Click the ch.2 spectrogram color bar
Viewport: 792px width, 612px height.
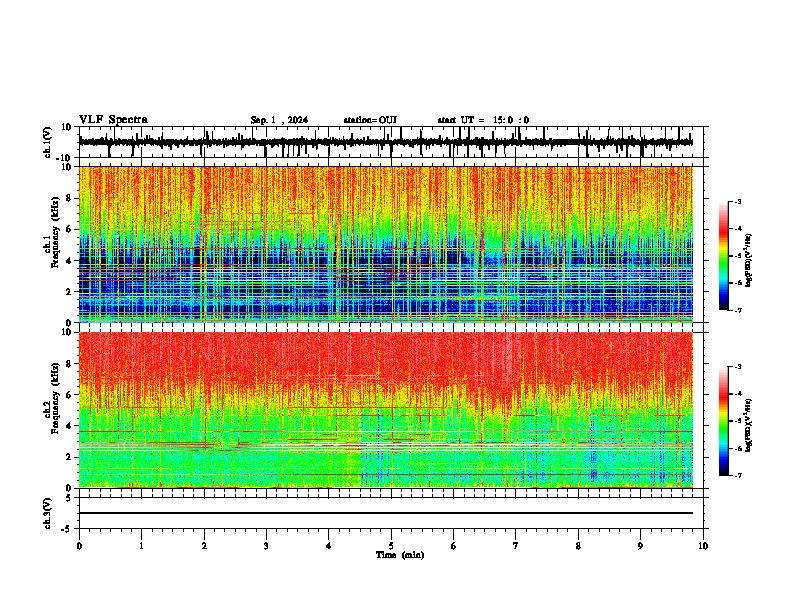pyautogui.click(x=724, y=421)
